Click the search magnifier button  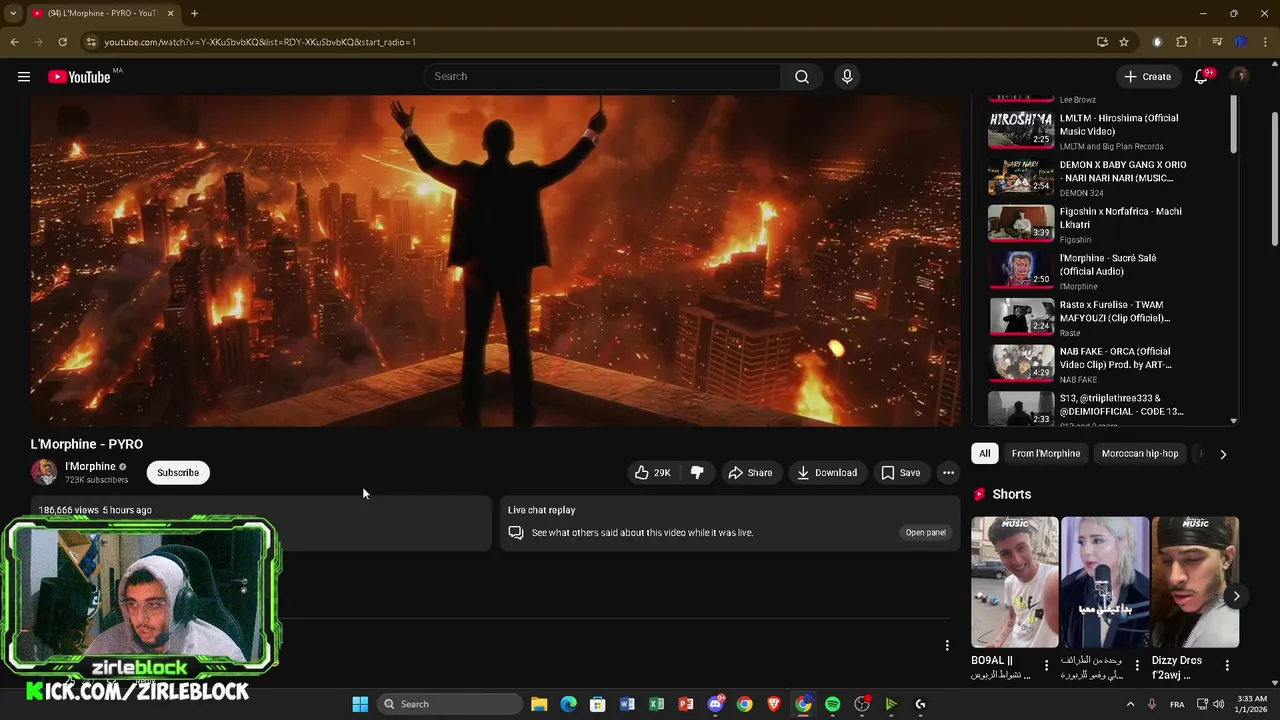[x=801, y=76]
